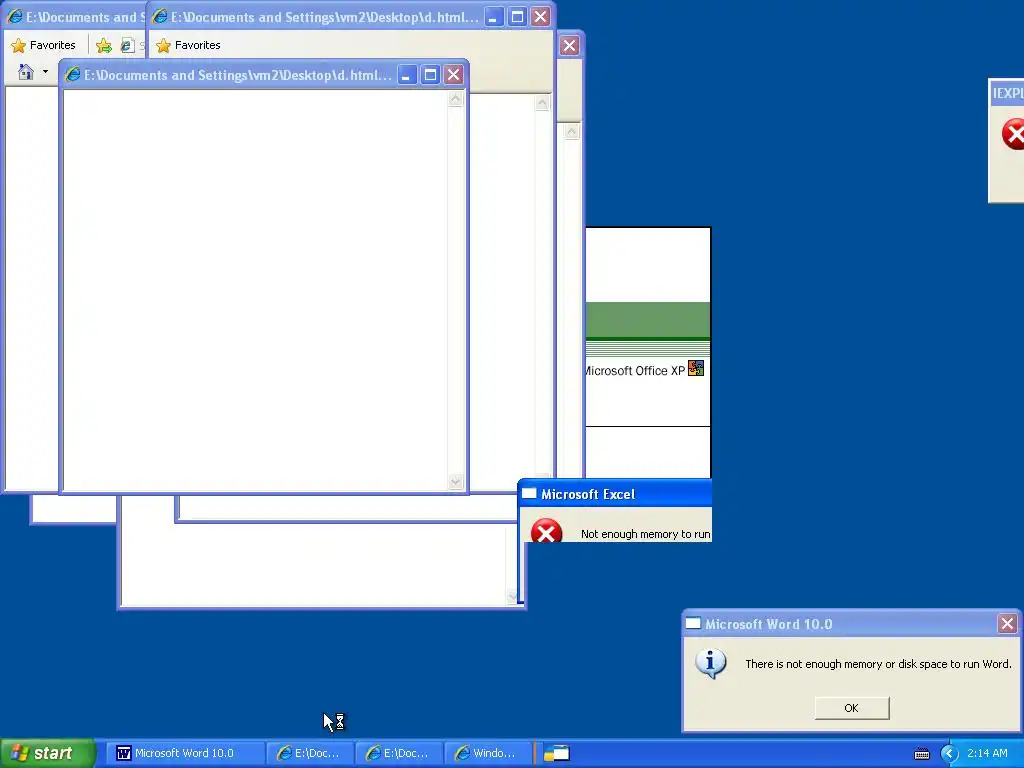
Task: Maximize the IE window at the top of the screen
Action: [x=517, y=17]
